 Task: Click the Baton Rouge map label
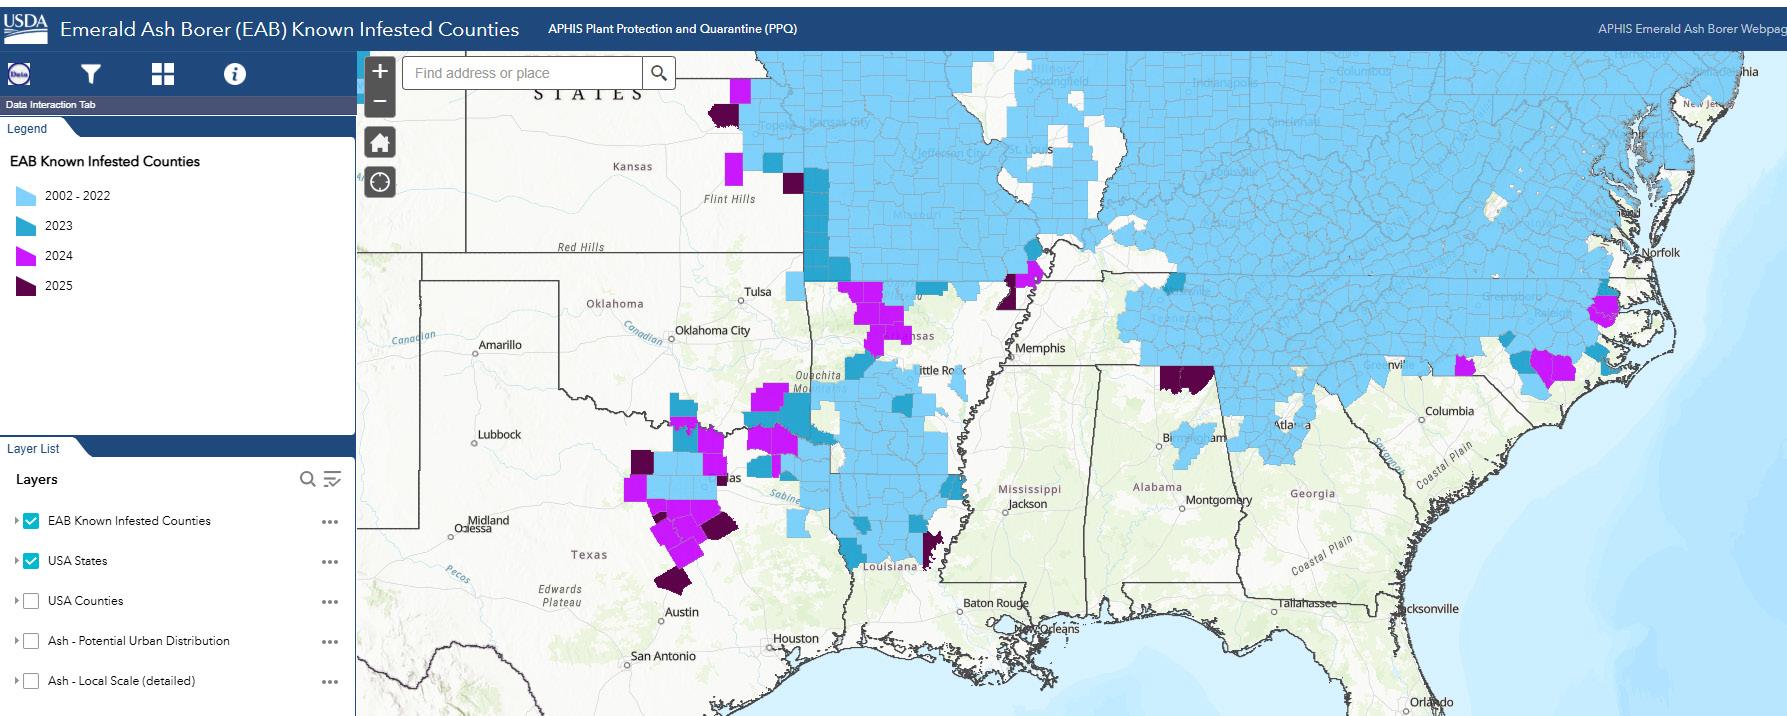click(995, 603)
